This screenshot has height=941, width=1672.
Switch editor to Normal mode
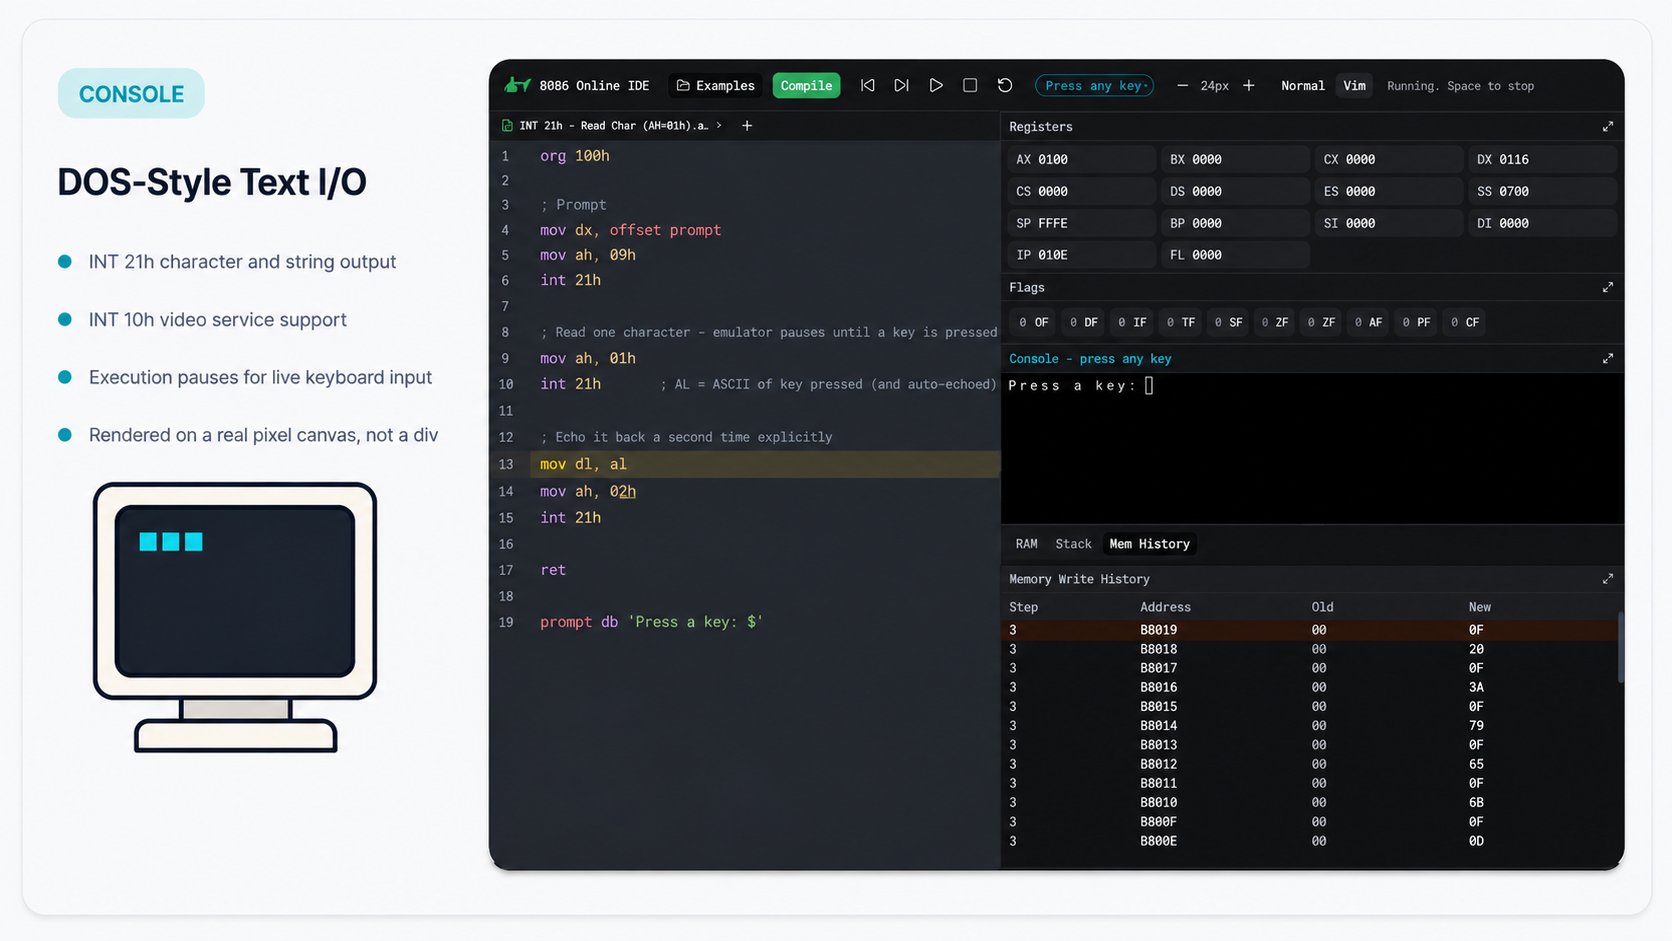click(1303, 86)
